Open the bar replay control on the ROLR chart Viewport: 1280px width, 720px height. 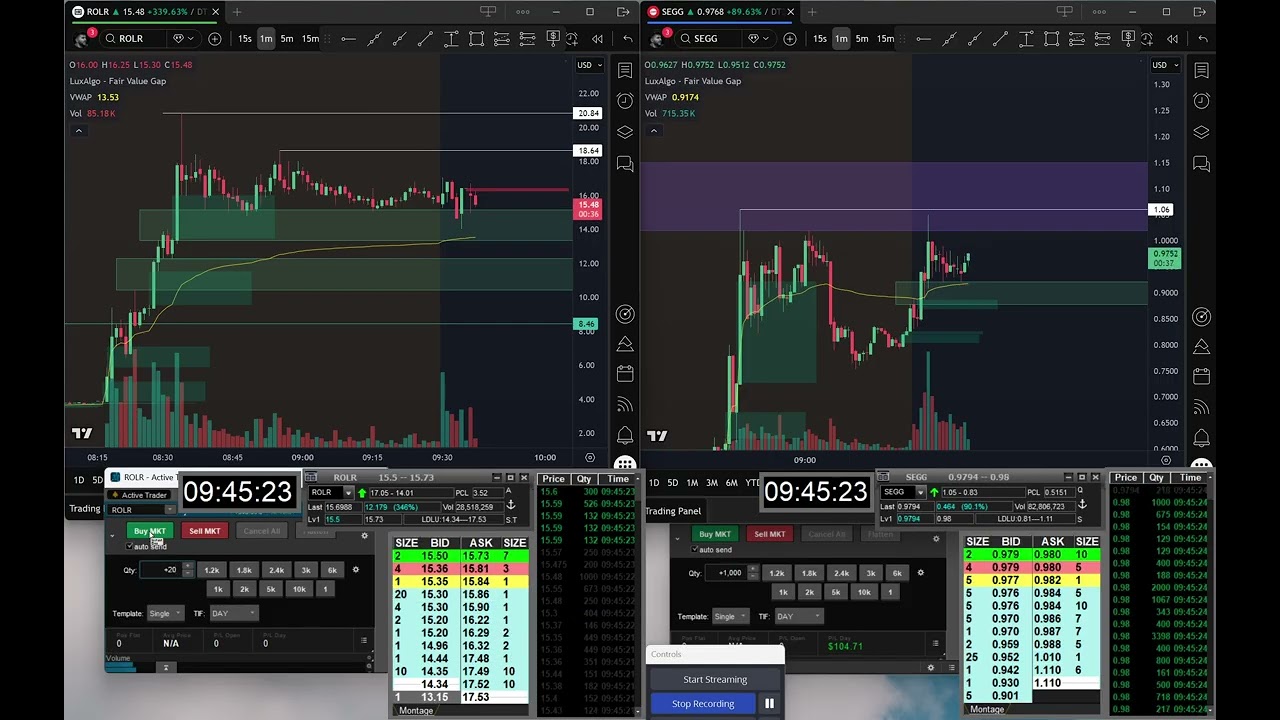pos(597,38)
